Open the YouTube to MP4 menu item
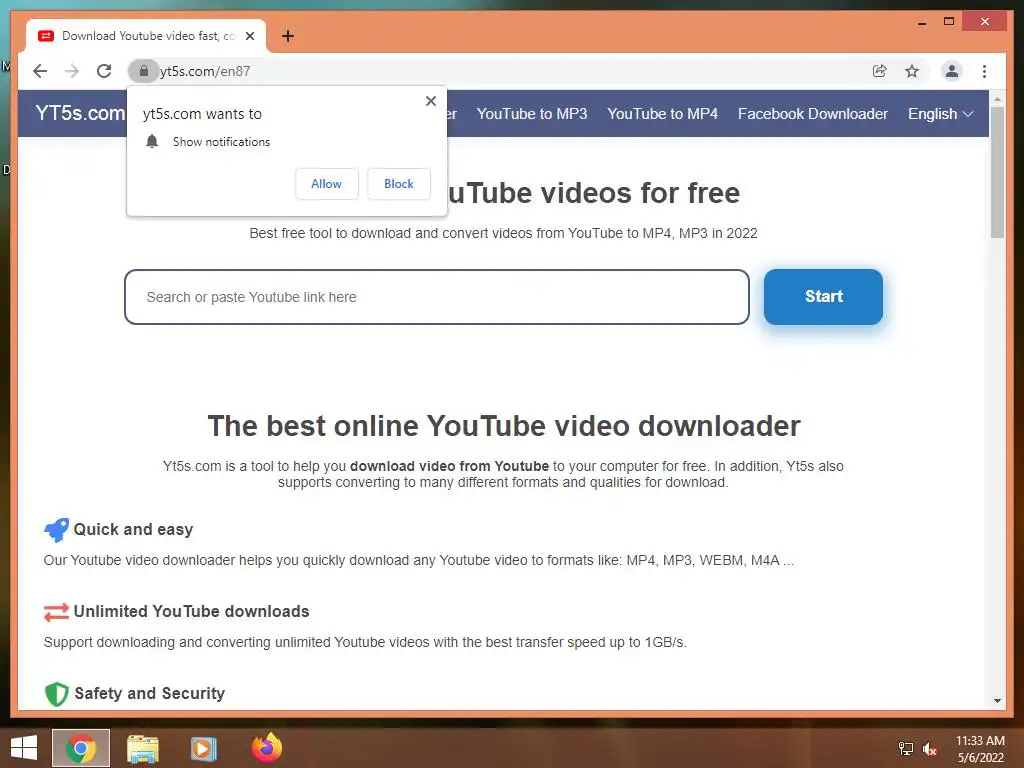The image size is (1024, 768). pyautogui.click(x=662, y=114)
